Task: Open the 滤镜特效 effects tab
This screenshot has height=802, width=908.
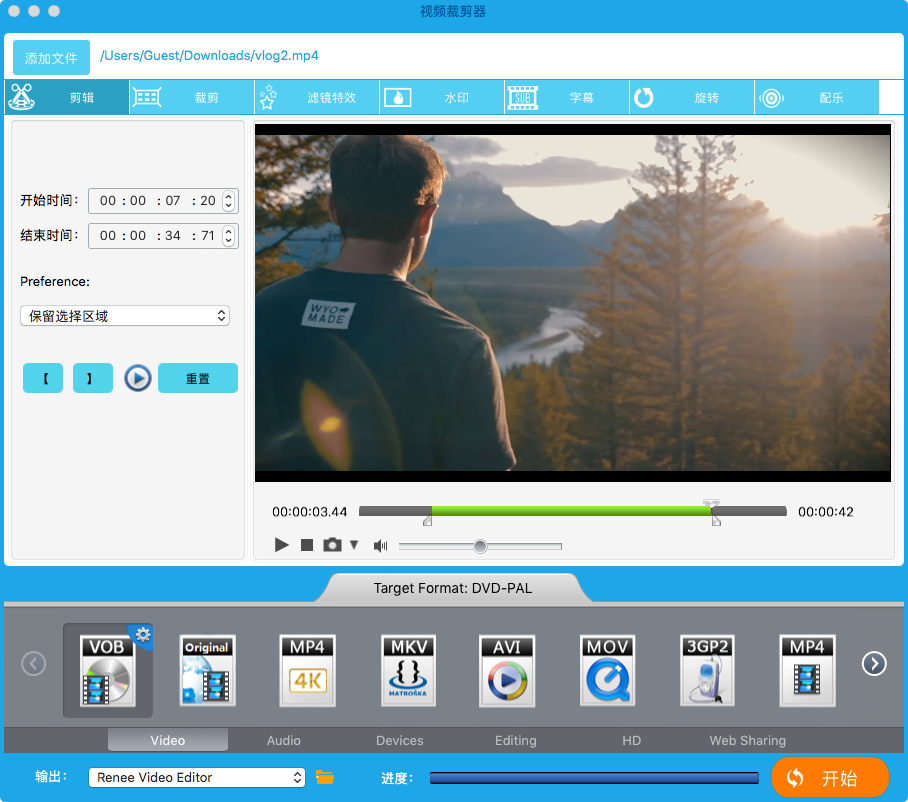Action: pos(317,97)
